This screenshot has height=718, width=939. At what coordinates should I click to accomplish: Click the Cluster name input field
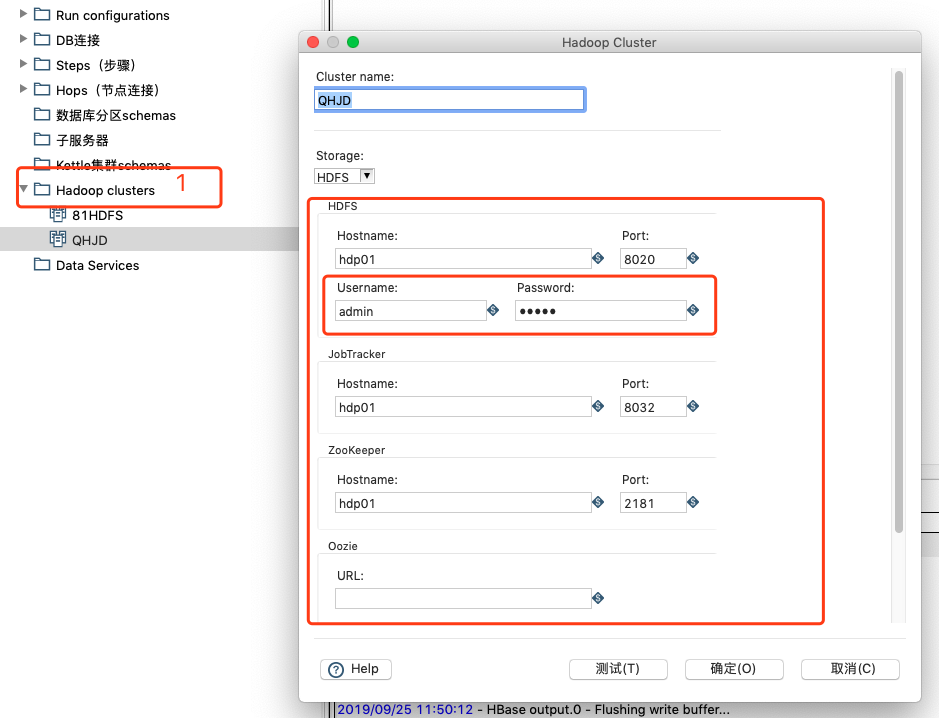pyautogui.click(x=450, y=100)
